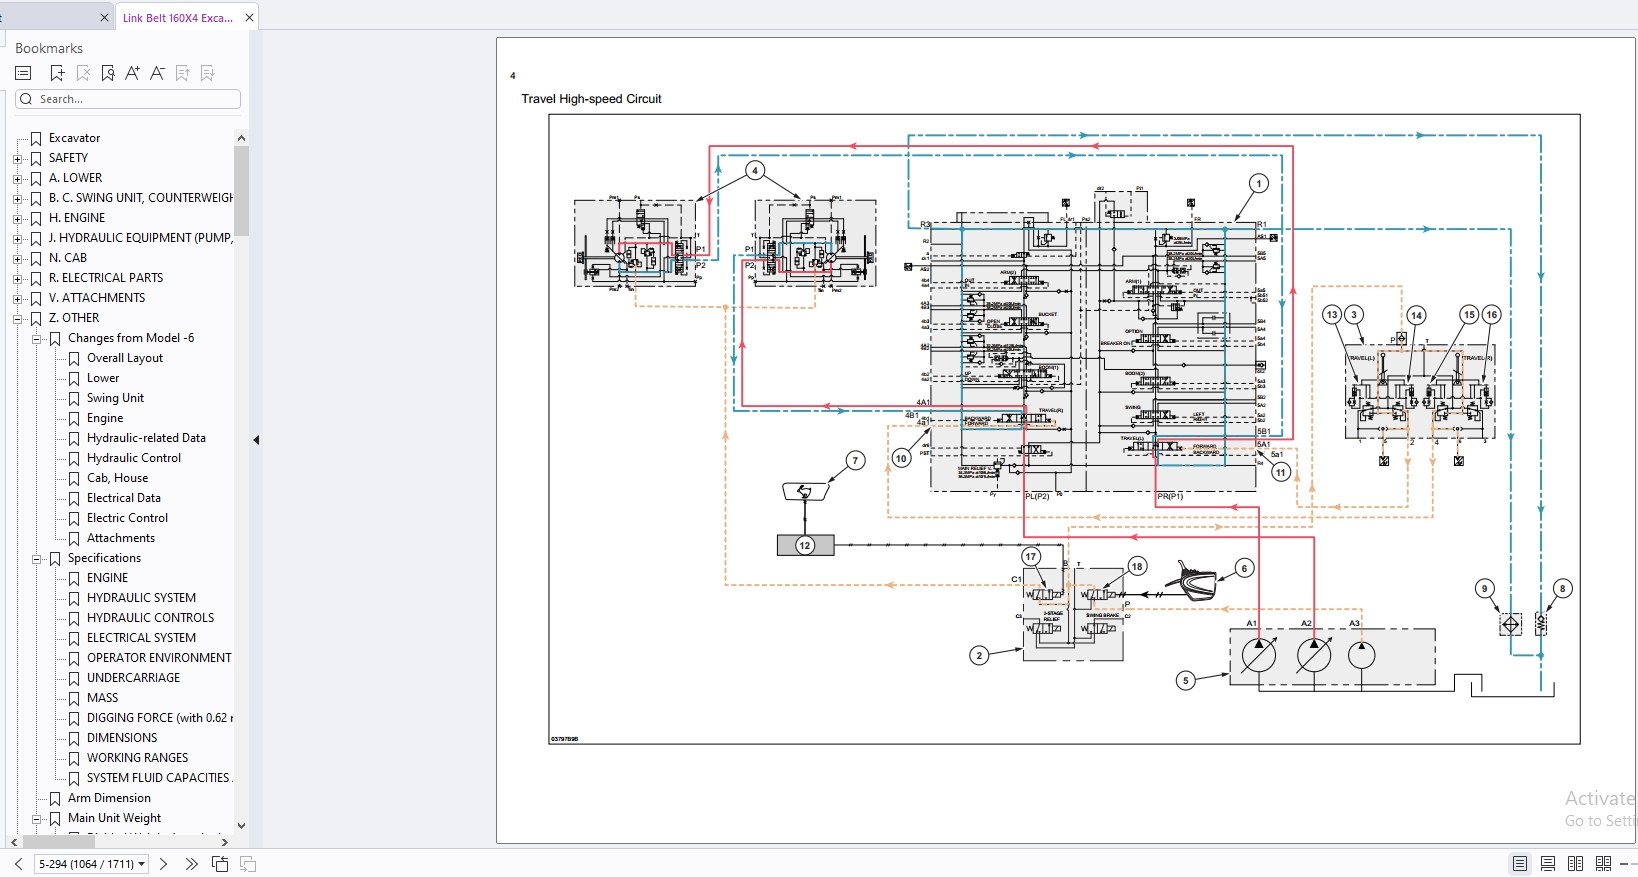Switch to the Link Belt 160X4 tab
The height and width of the screenshot is (877, 1638).
tap(177, 18)
